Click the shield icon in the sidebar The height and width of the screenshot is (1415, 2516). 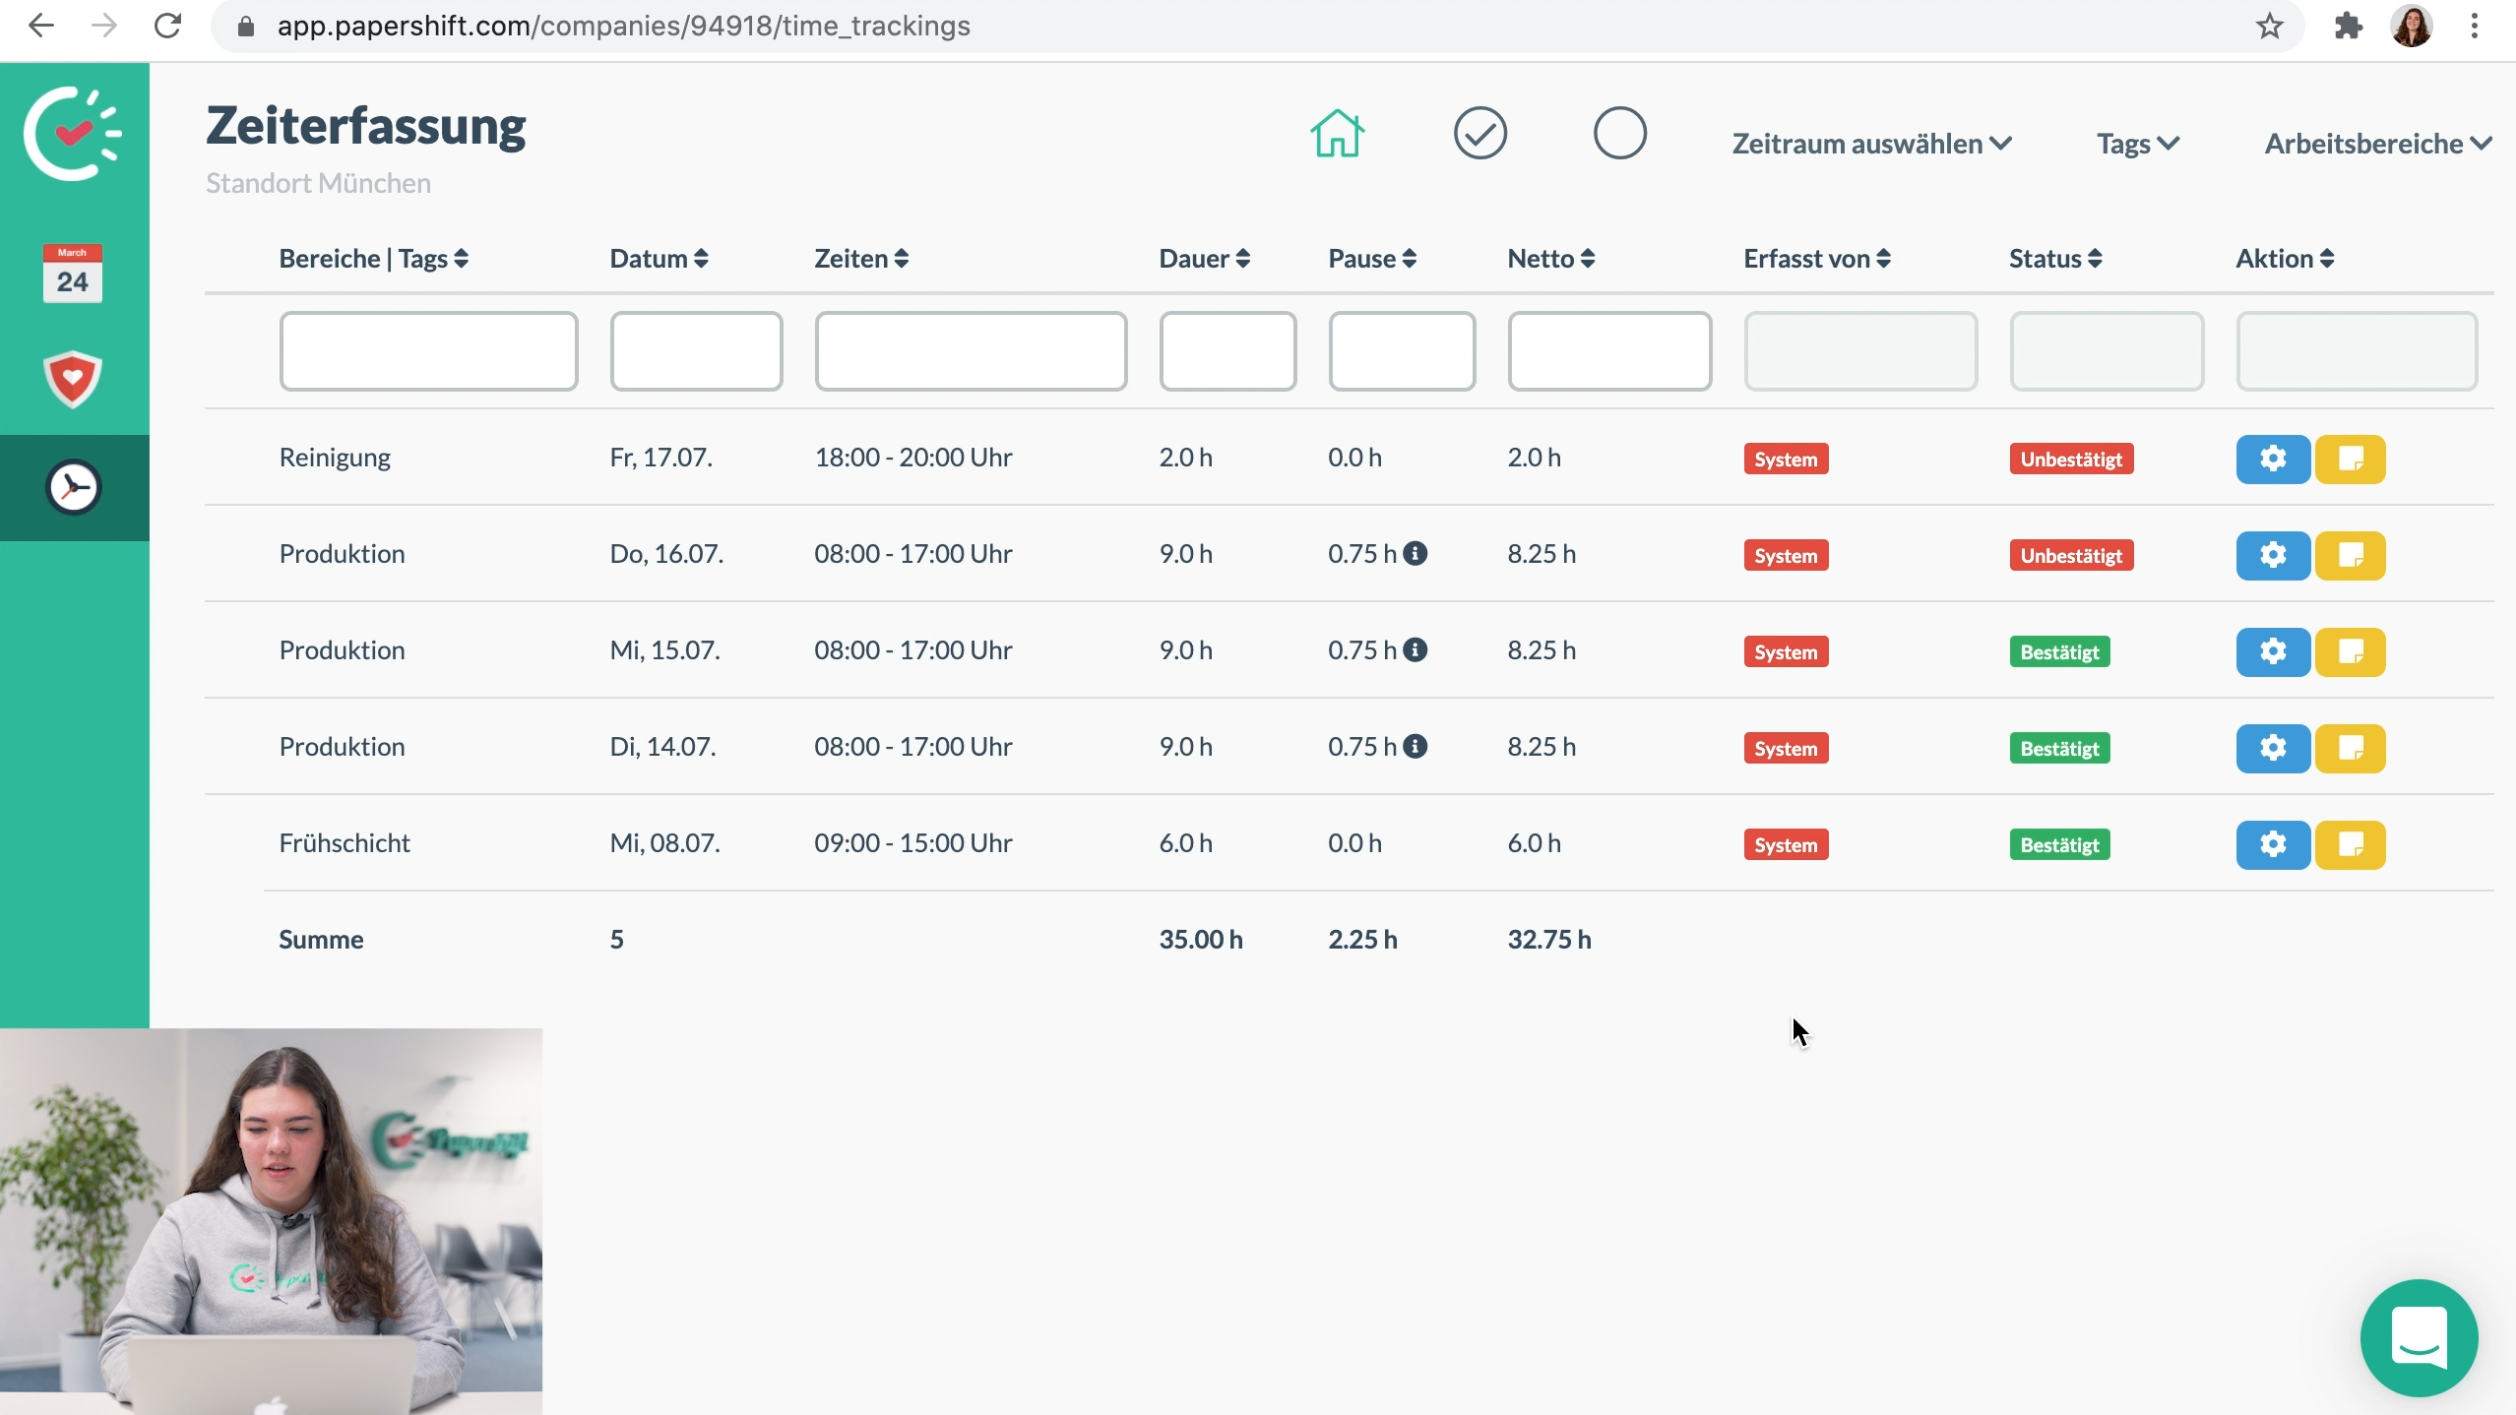click(71, 379)
